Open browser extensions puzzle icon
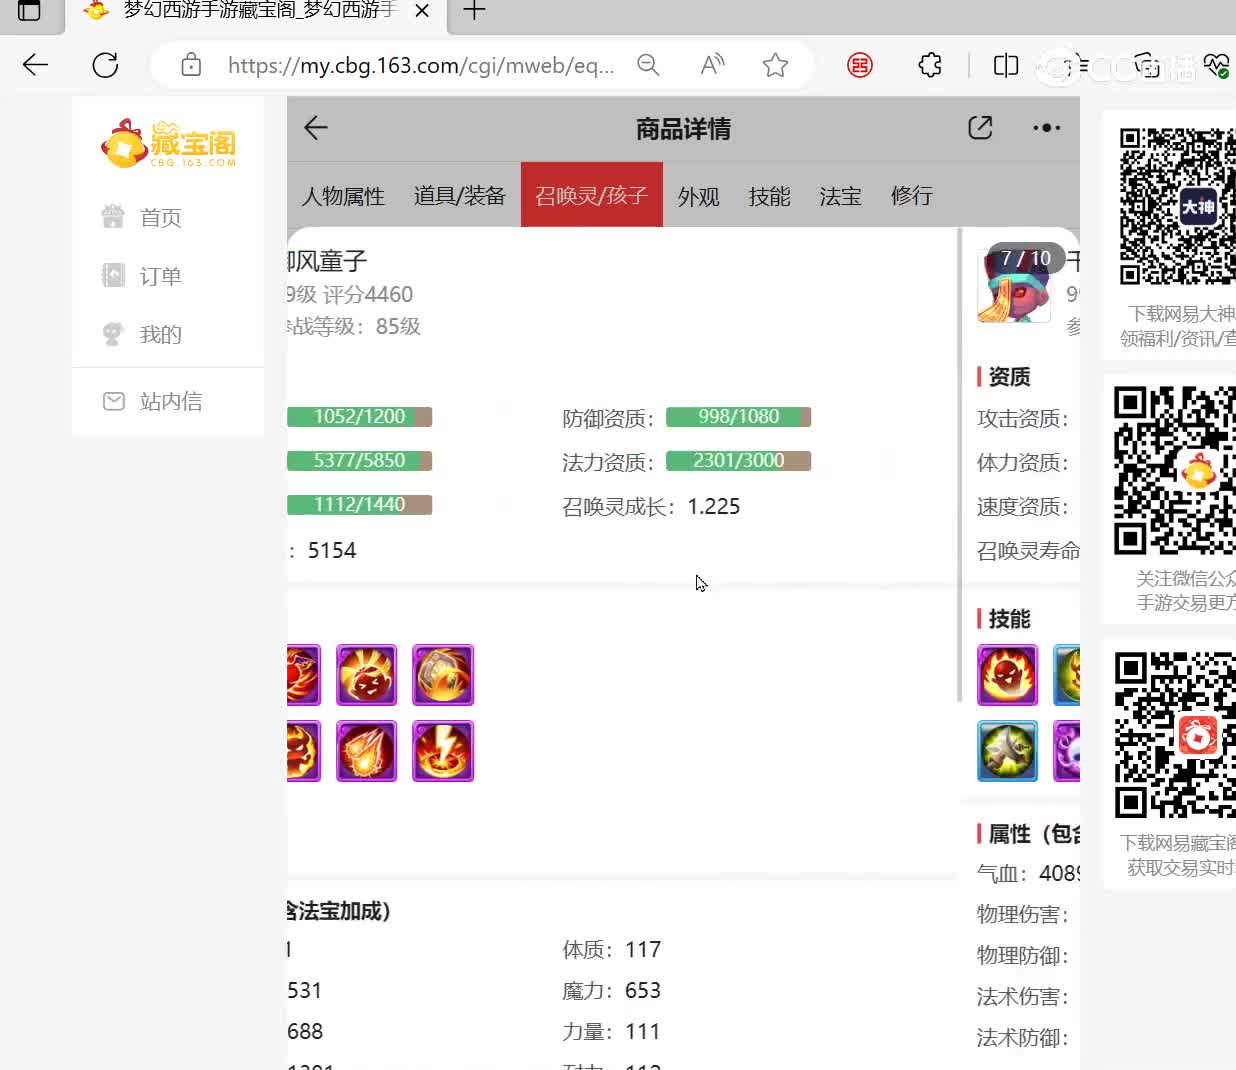 pyautogui.click(x=930, y=66)
